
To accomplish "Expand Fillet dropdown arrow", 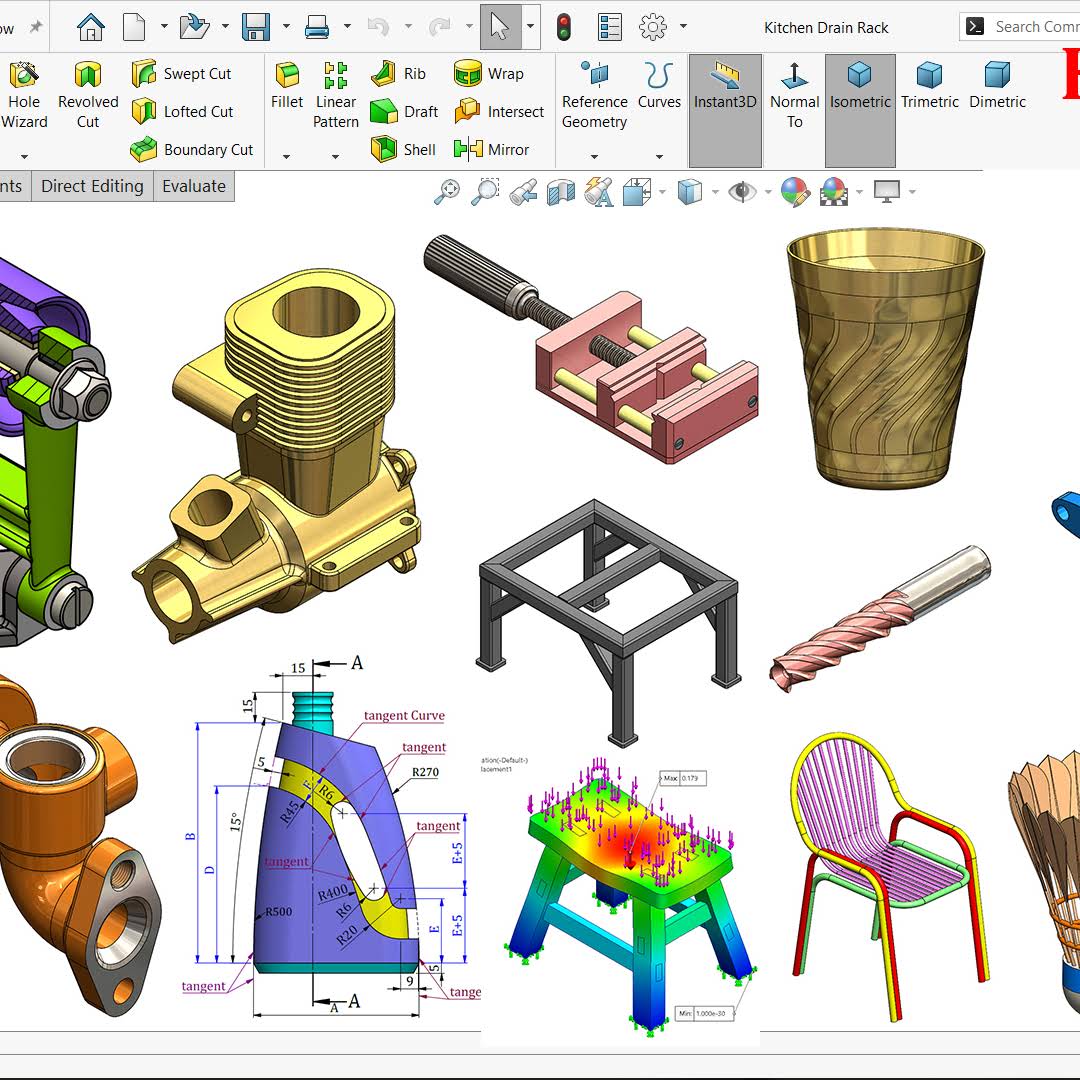I will 287,157.
